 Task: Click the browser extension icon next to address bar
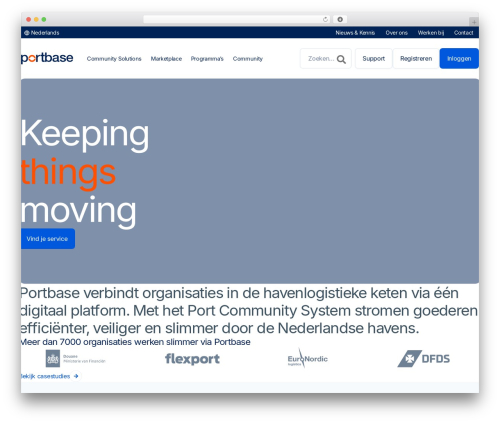(x=340, y=19)
